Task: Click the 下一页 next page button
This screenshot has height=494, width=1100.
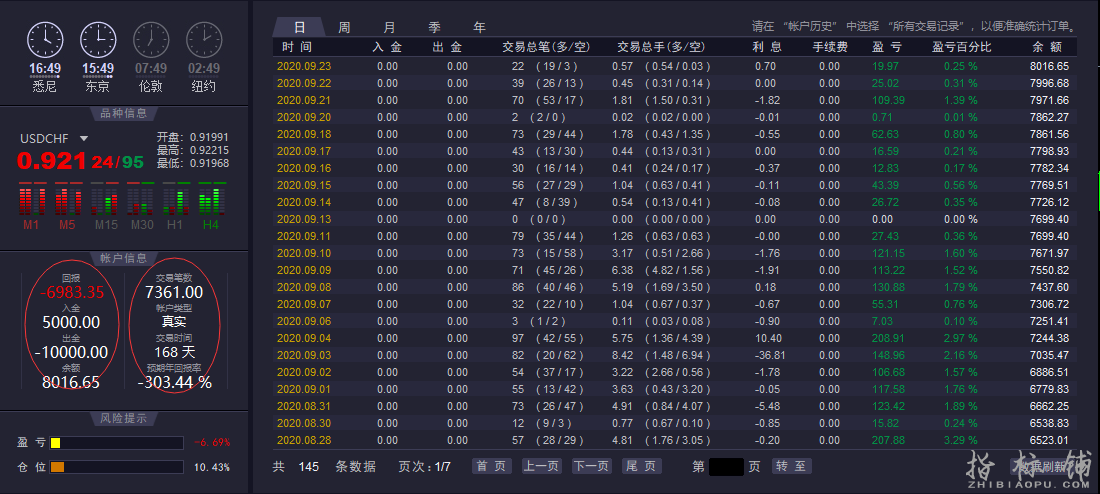Action: [x=591, y=466]
